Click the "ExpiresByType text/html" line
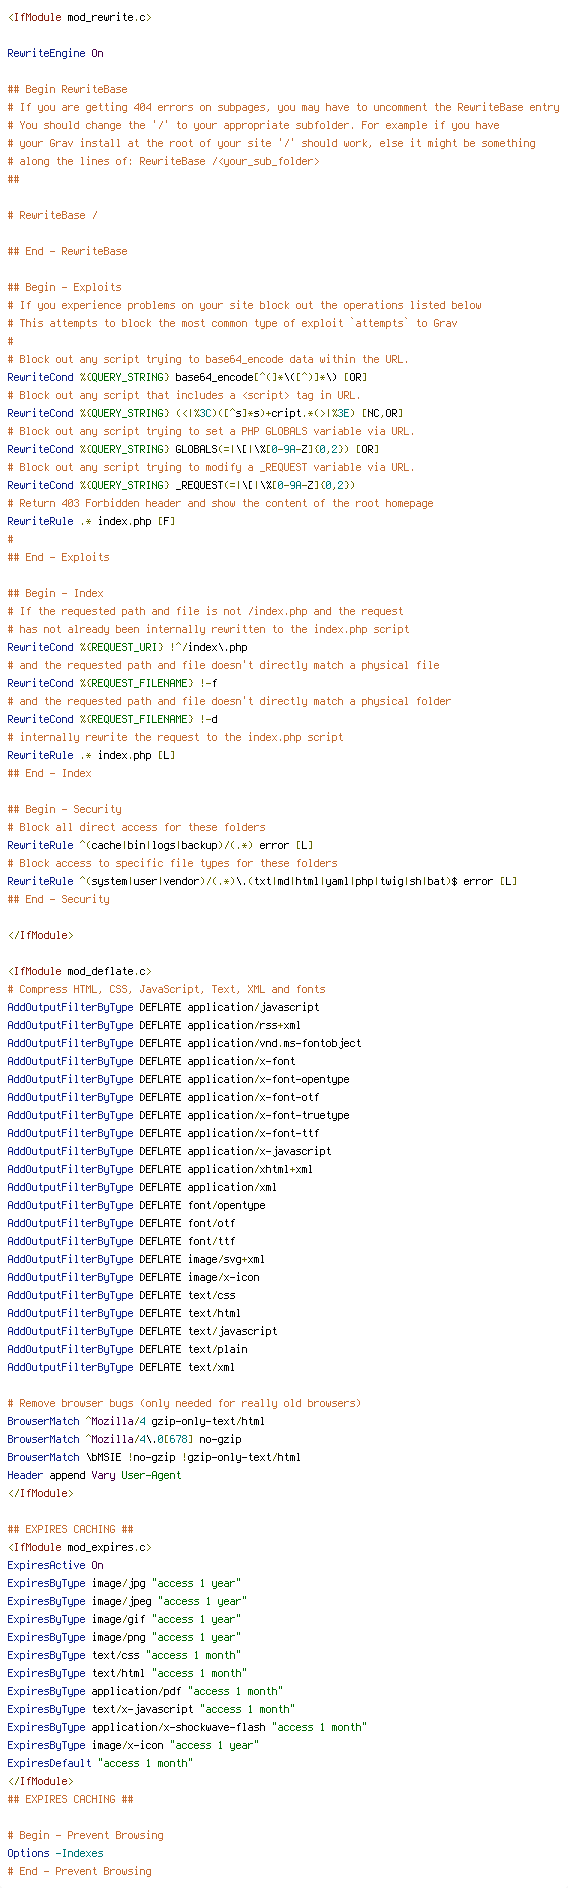Image resolution: width=568 pixels, height=1888 pixels. click(x=130, y=1673)
